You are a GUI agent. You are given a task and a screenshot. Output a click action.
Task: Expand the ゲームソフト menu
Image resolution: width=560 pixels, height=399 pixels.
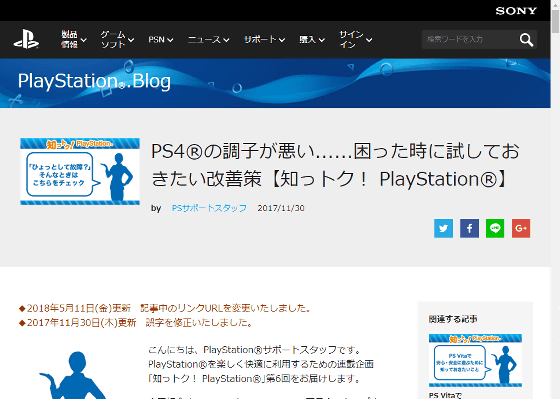click(x=117, y=39)
